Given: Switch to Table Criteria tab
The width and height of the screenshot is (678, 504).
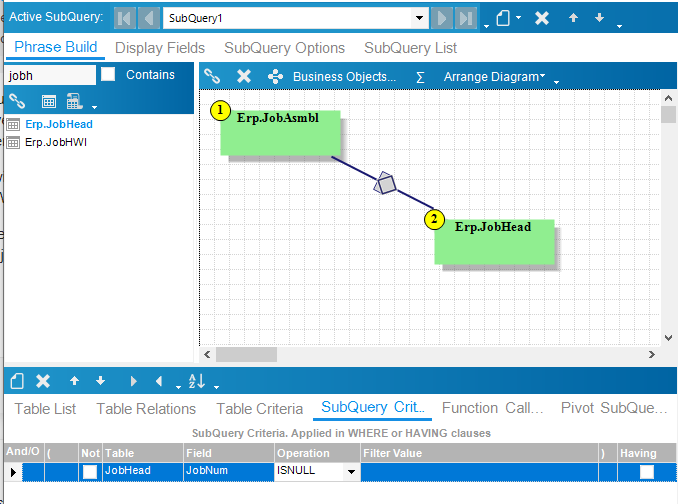Looking at the screenshot, I should coord(259,408).
